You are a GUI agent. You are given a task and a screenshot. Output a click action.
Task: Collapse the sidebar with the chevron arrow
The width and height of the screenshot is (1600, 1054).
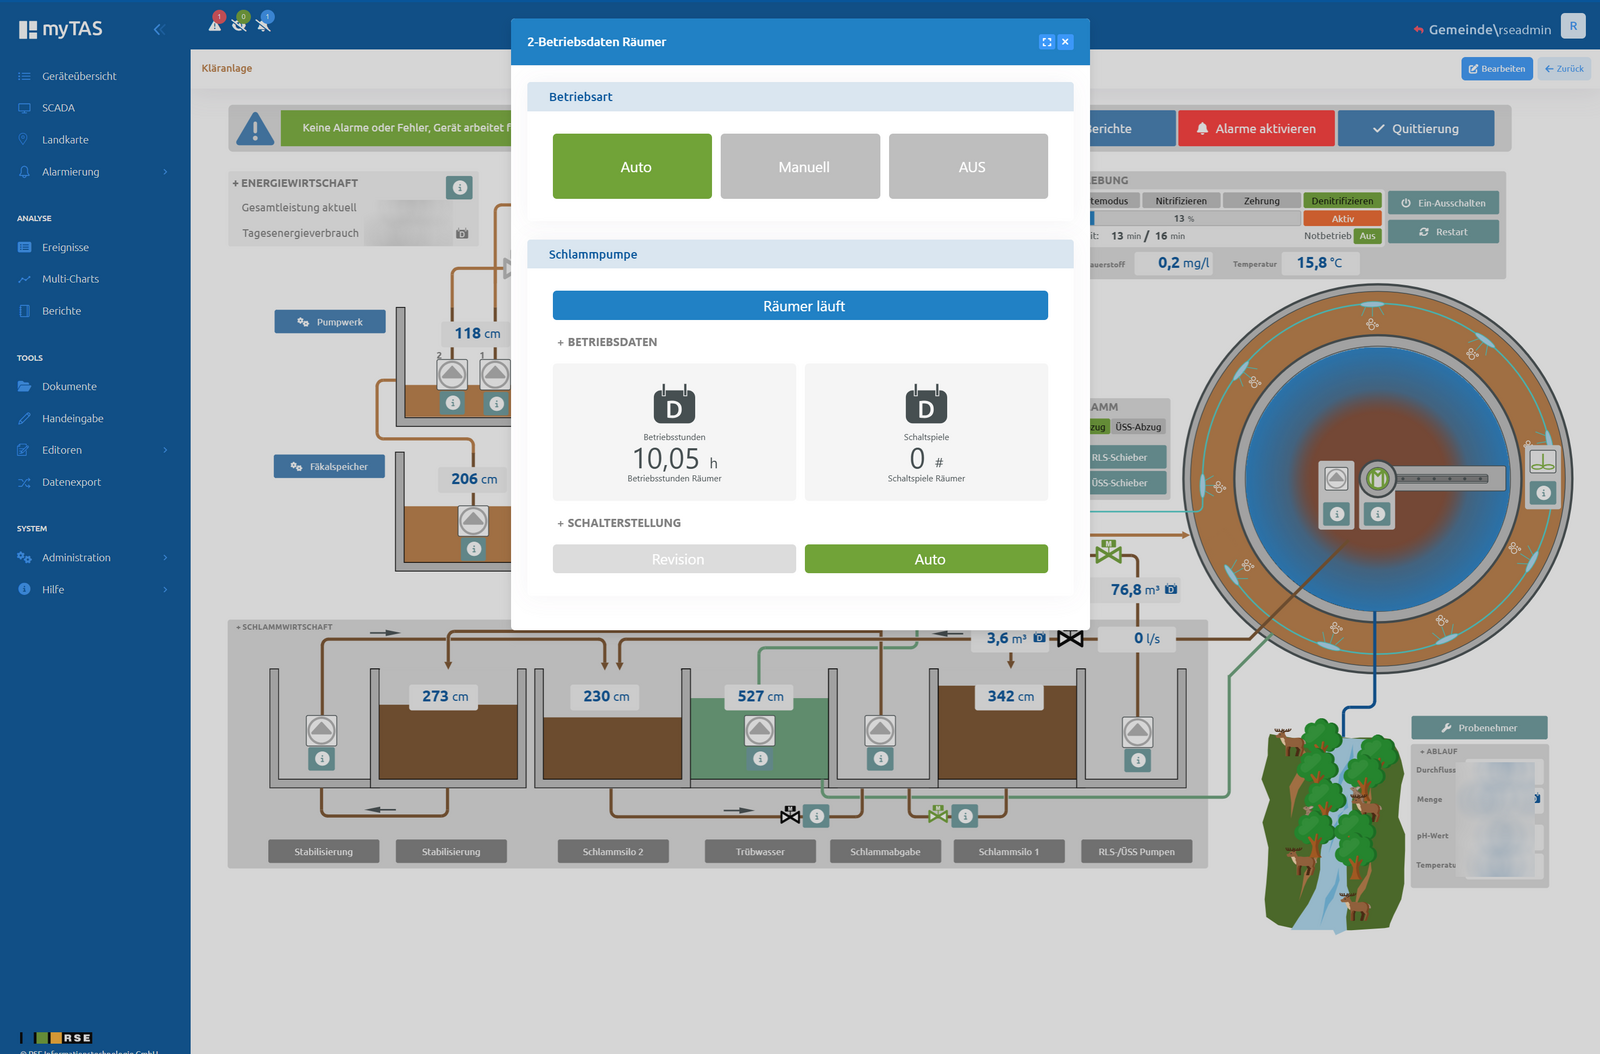(x=158, y=30)
